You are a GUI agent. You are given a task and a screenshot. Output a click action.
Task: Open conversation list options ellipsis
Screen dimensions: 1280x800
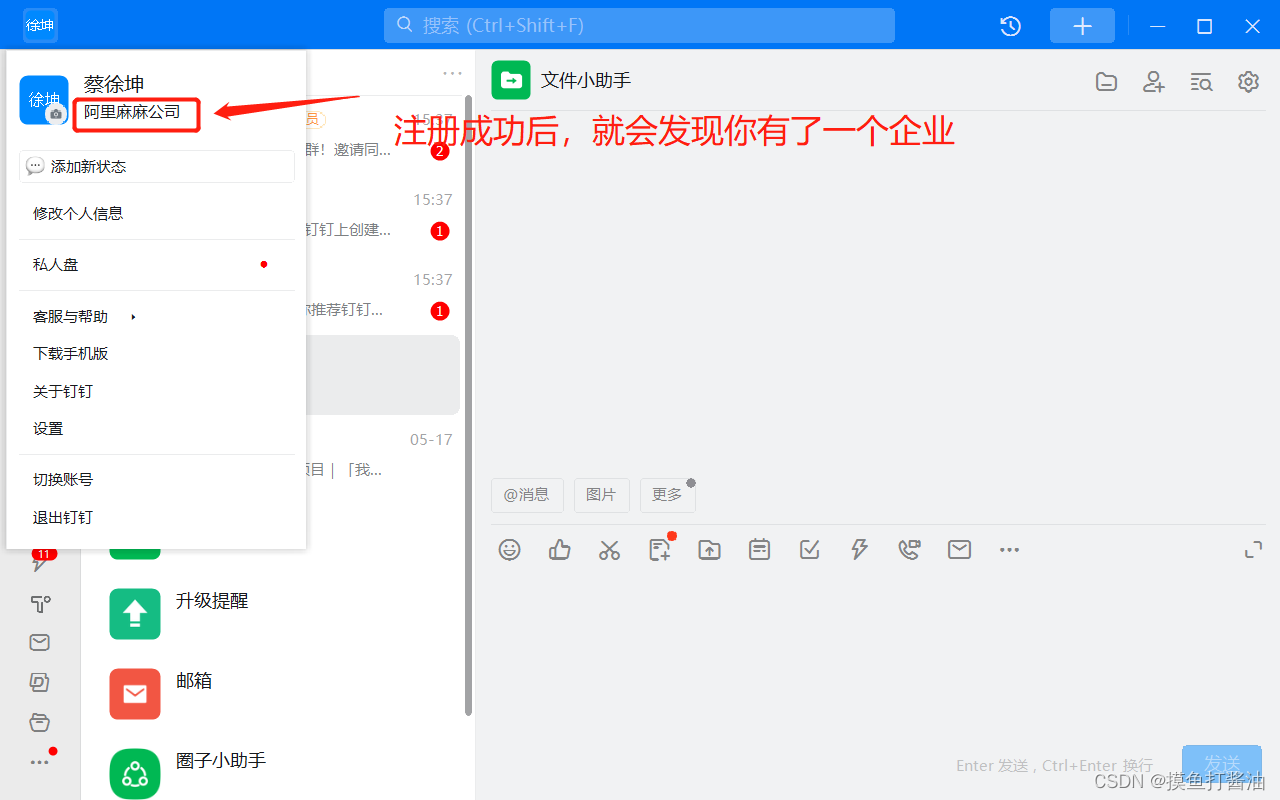pyautogui.click(x=453, y=73)
